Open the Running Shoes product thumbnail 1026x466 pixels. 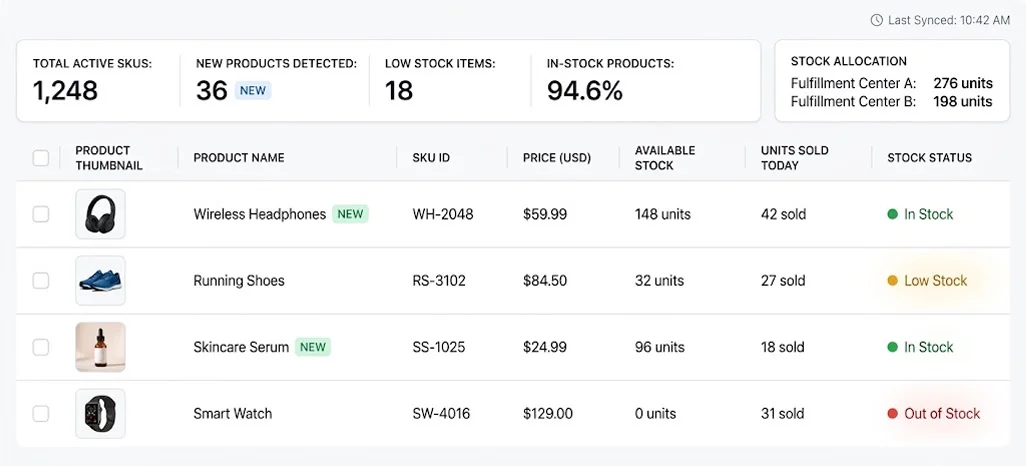(x=100, y=281)
